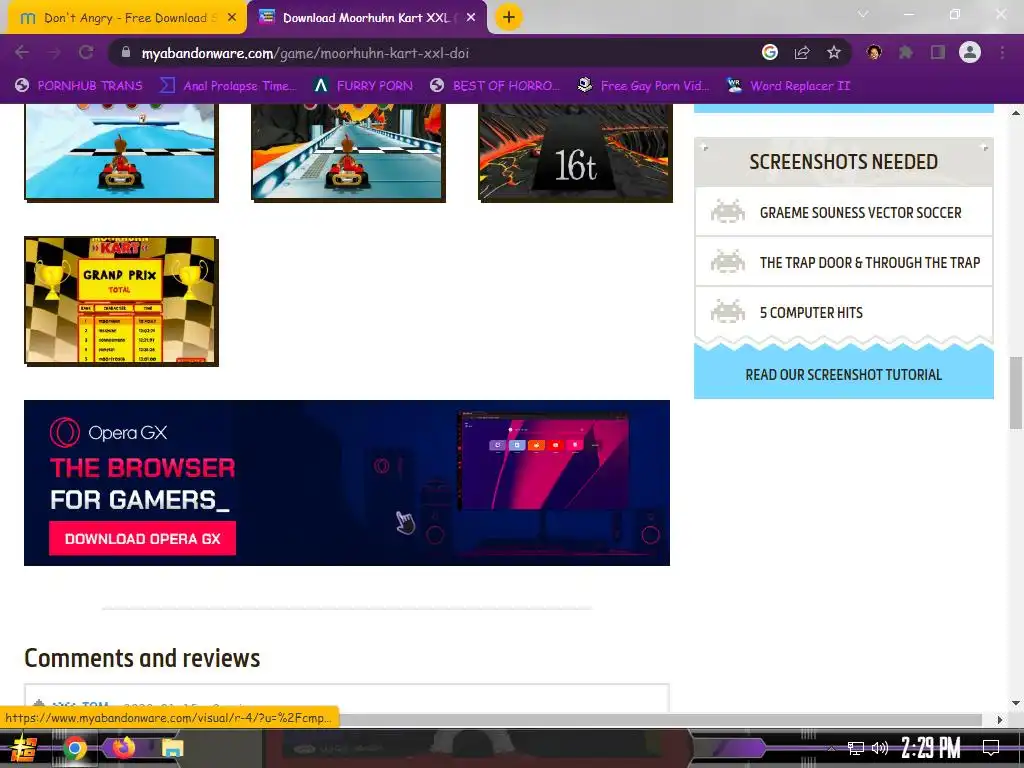
Task: Click the invader icon beside 5 Computer Hits
Action: point(728,312)
